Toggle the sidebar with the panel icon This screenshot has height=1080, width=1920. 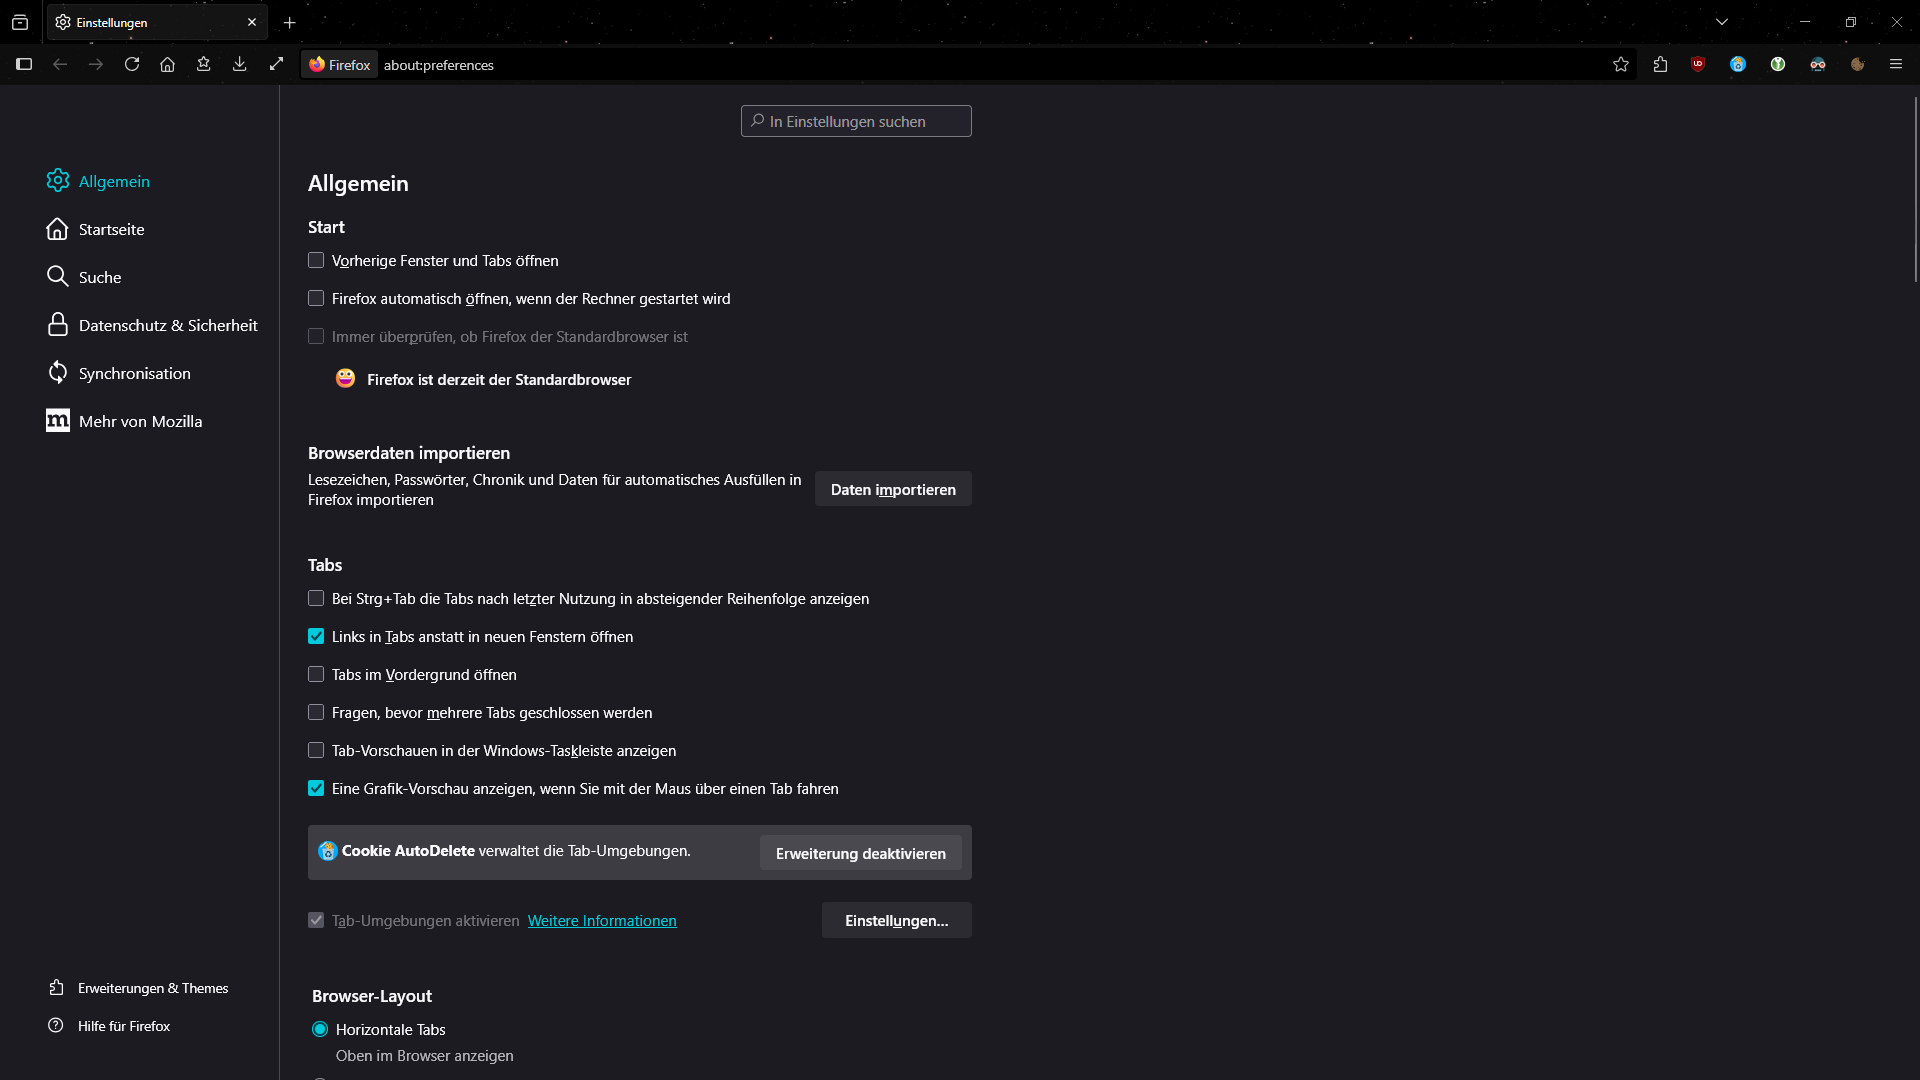click(24, 64)
